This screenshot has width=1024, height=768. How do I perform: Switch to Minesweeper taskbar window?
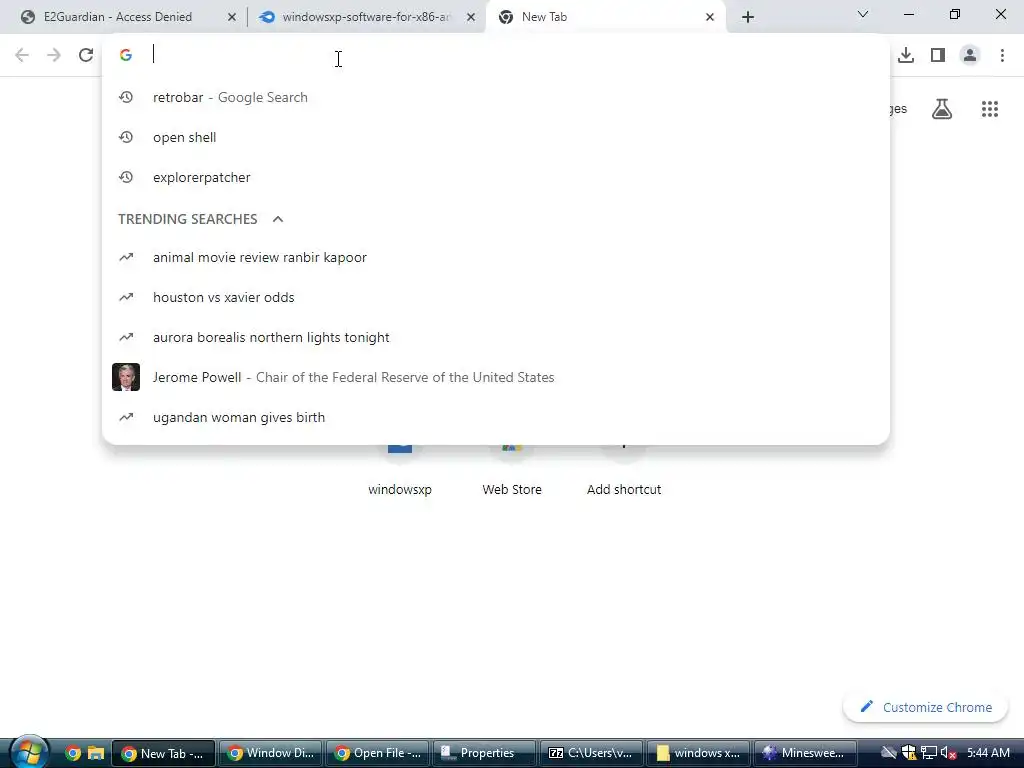pos(805,753)
